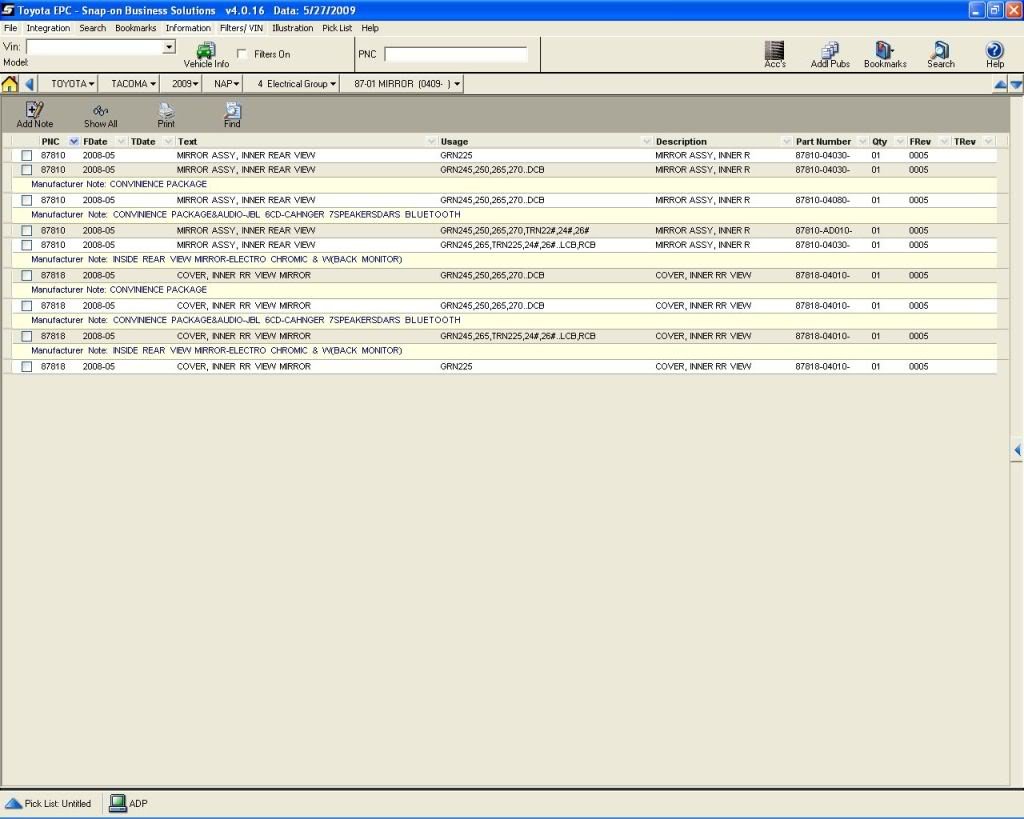This screenshot has width=1024, height=819.
Task: Open the Help toolbar icon
Action: [x=995, y=55]
